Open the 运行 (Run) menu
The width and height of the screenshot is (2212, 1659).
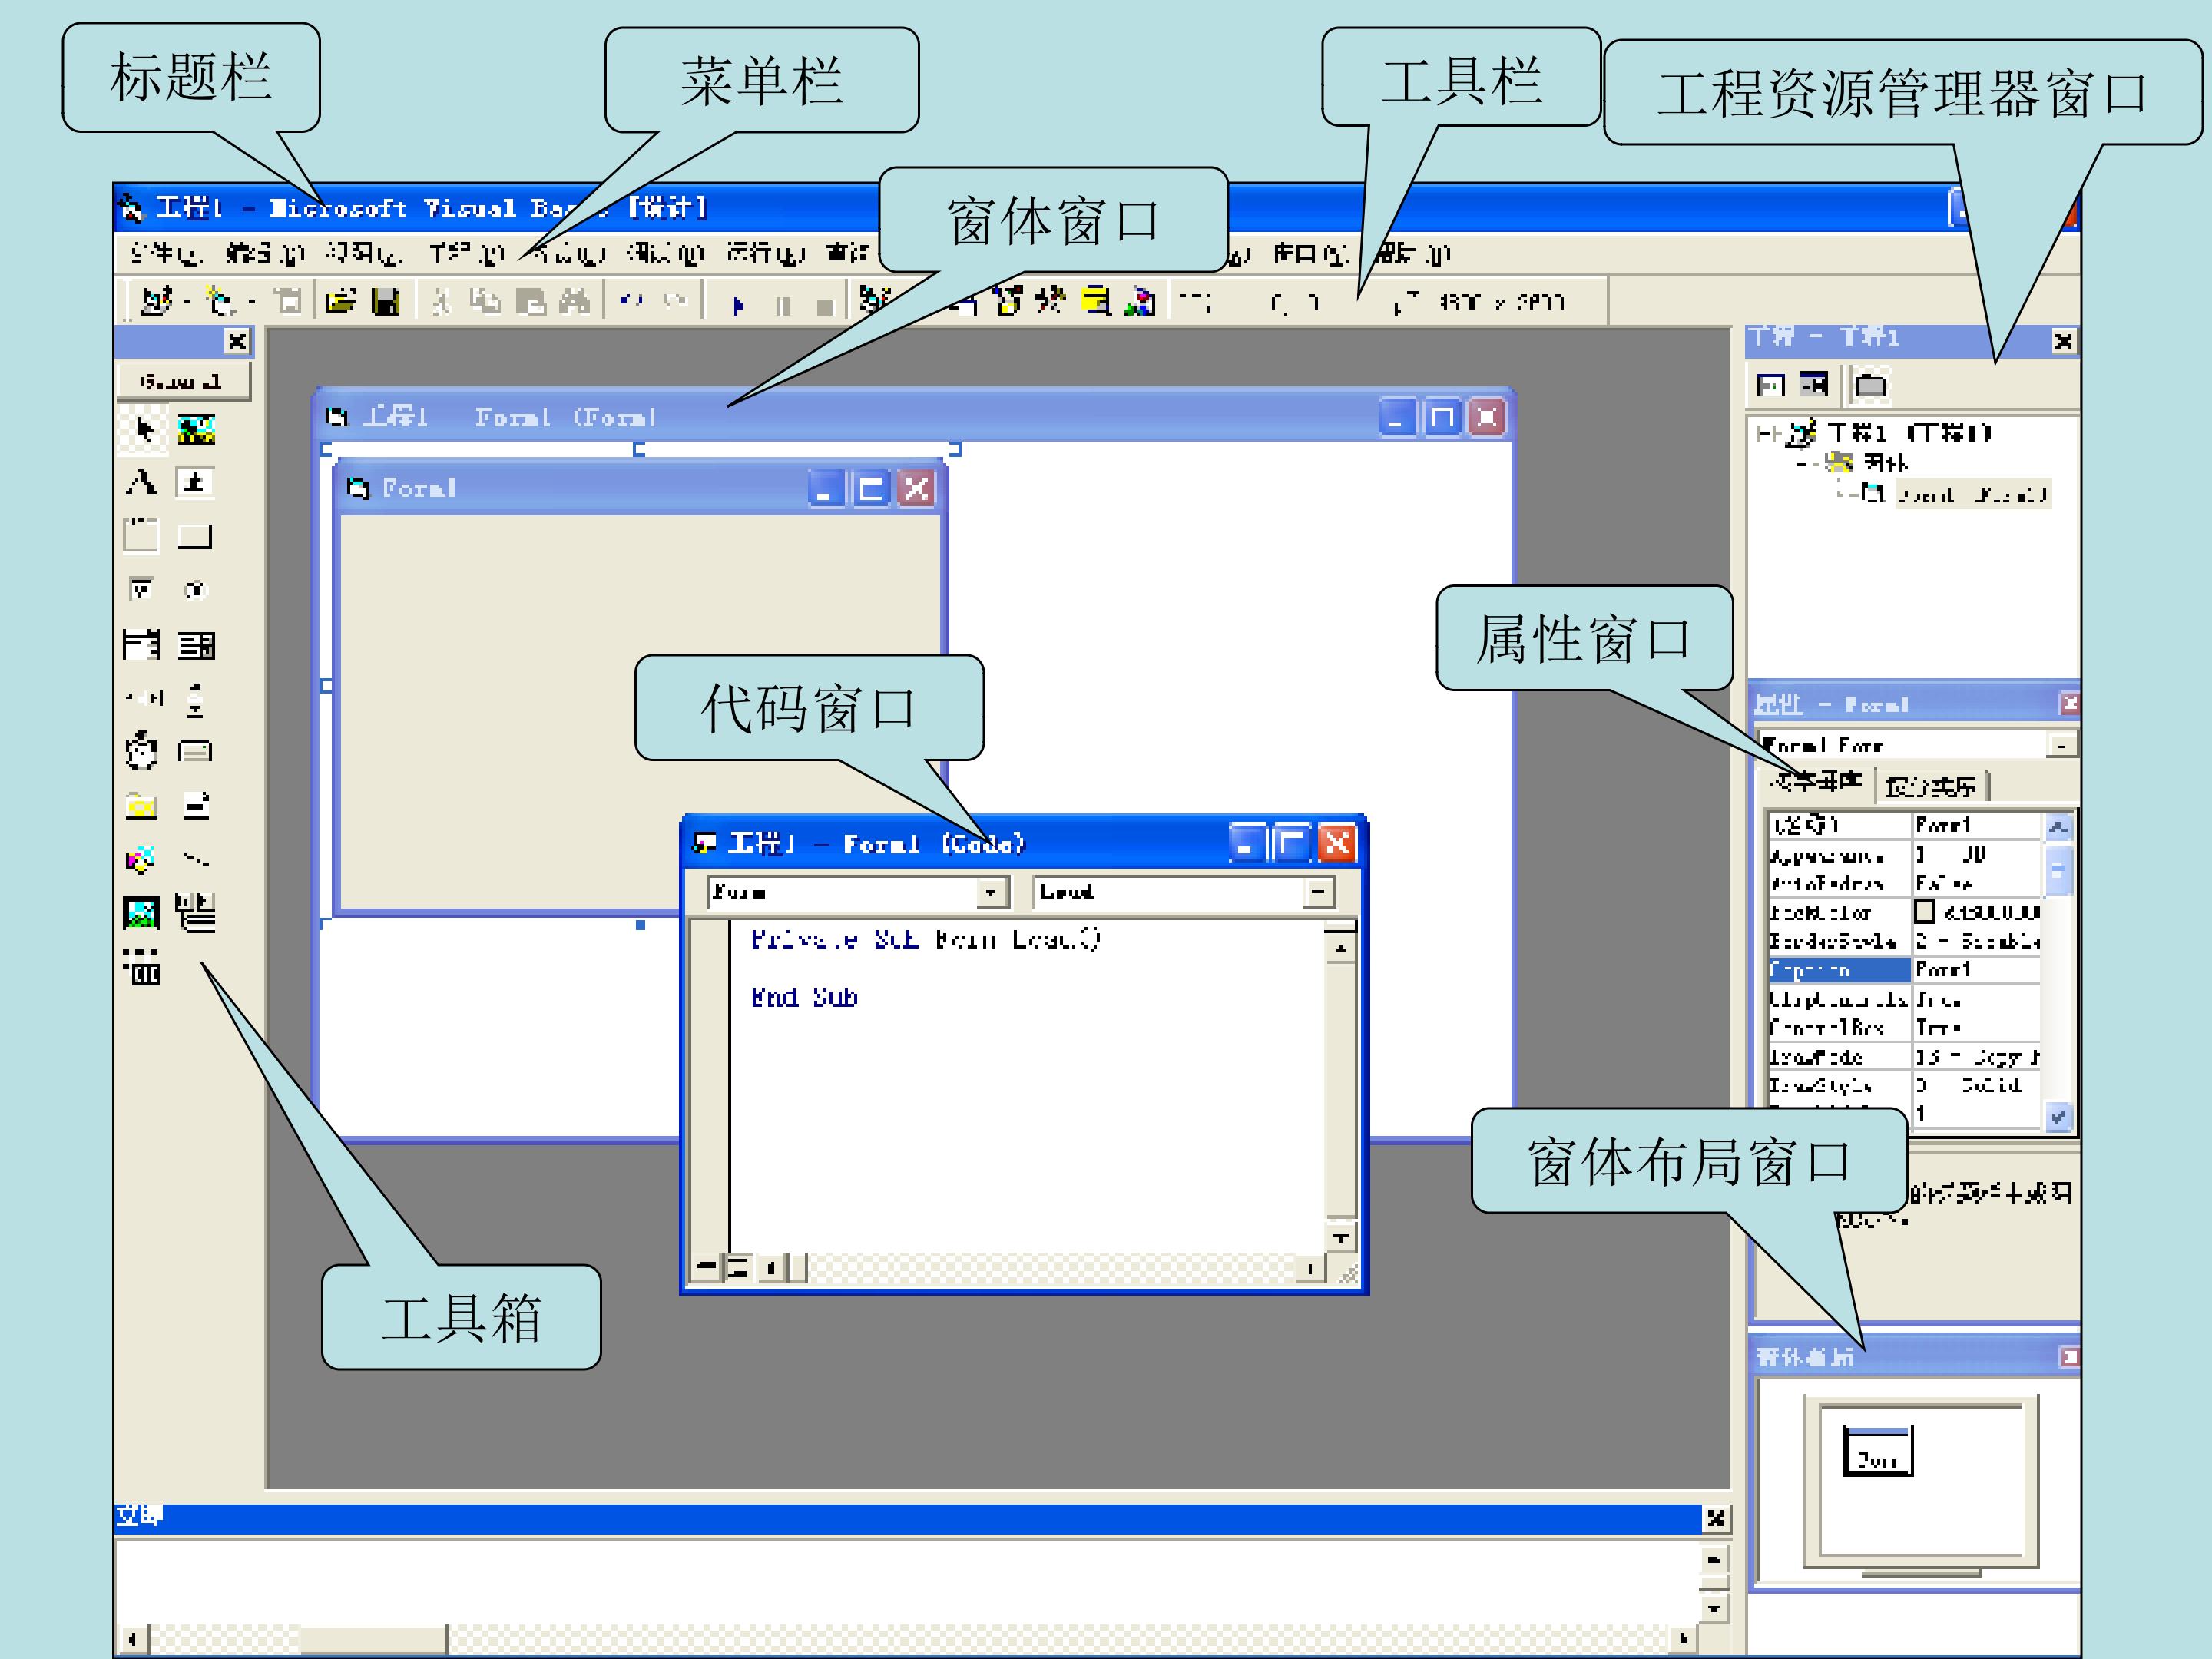[765, 254]
